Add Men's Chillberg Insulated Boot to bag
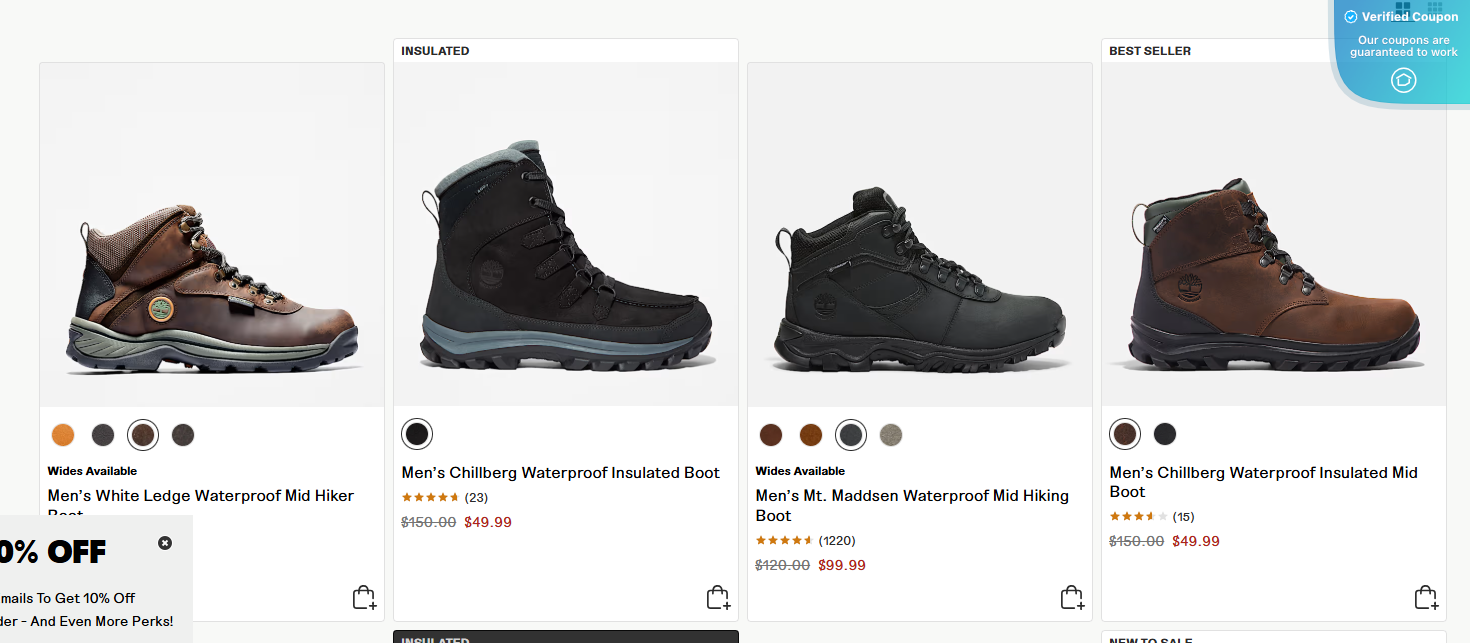Screen dimensions: 1470x643 point(717,597)
